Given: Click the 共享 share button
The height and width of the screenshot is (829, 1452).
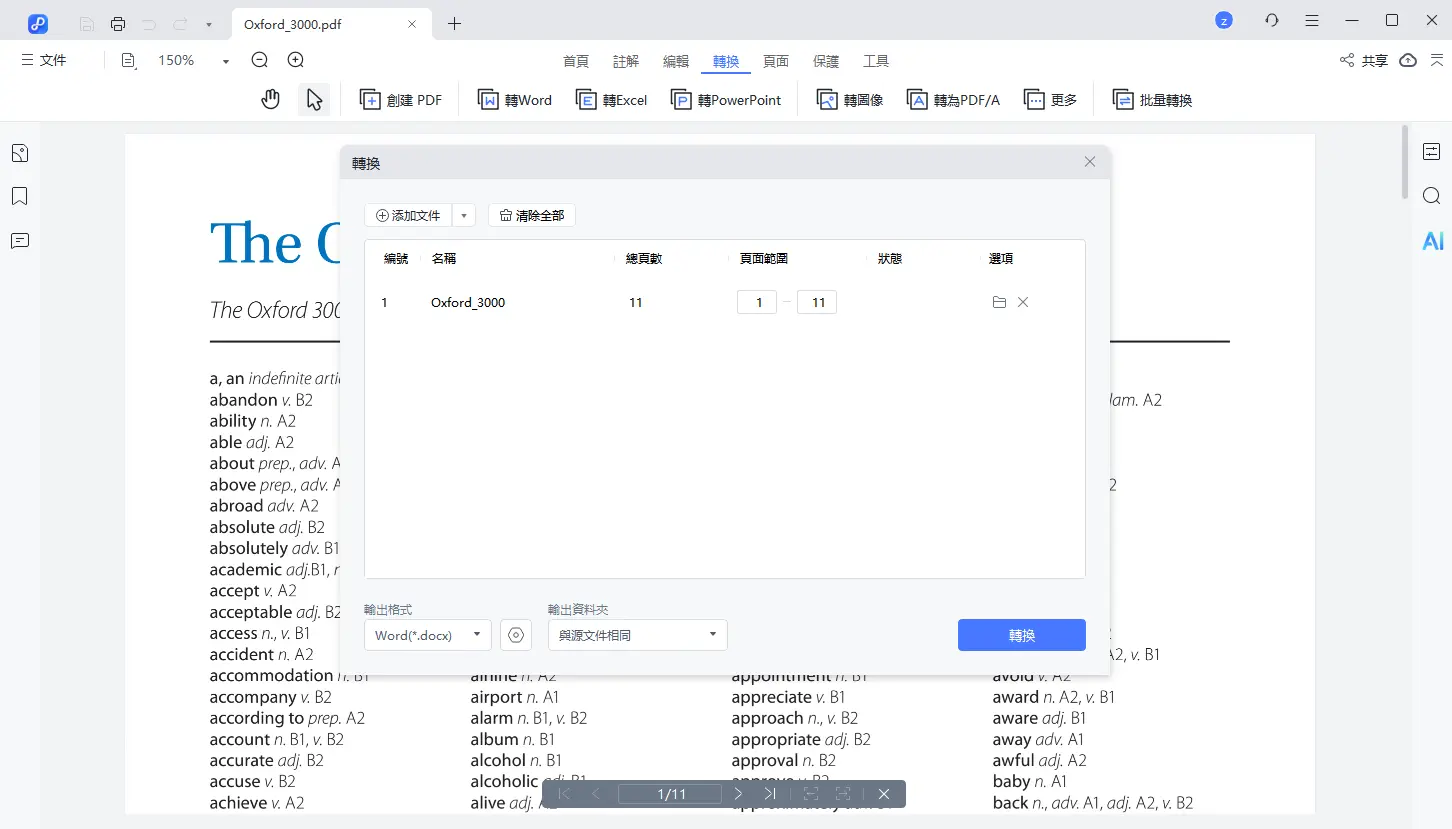Looking at the screenshot, I should (1364, 61).
